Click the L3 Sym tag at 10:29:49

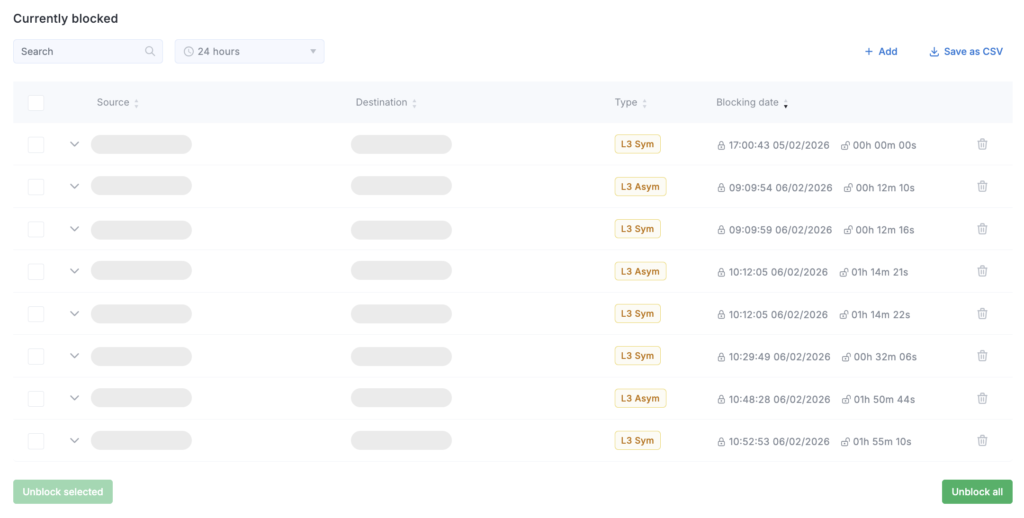click(x=637, y=356)
